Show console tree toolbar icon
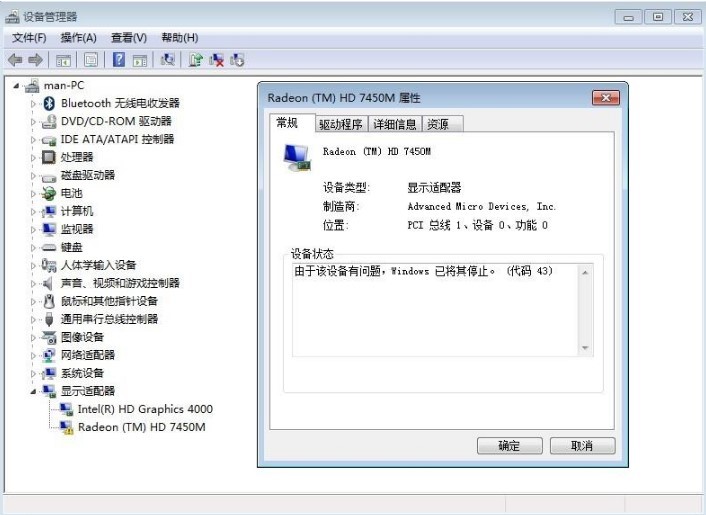Image resolution: width=706 pixels, height=515 pixels. (x=63, y=60)
